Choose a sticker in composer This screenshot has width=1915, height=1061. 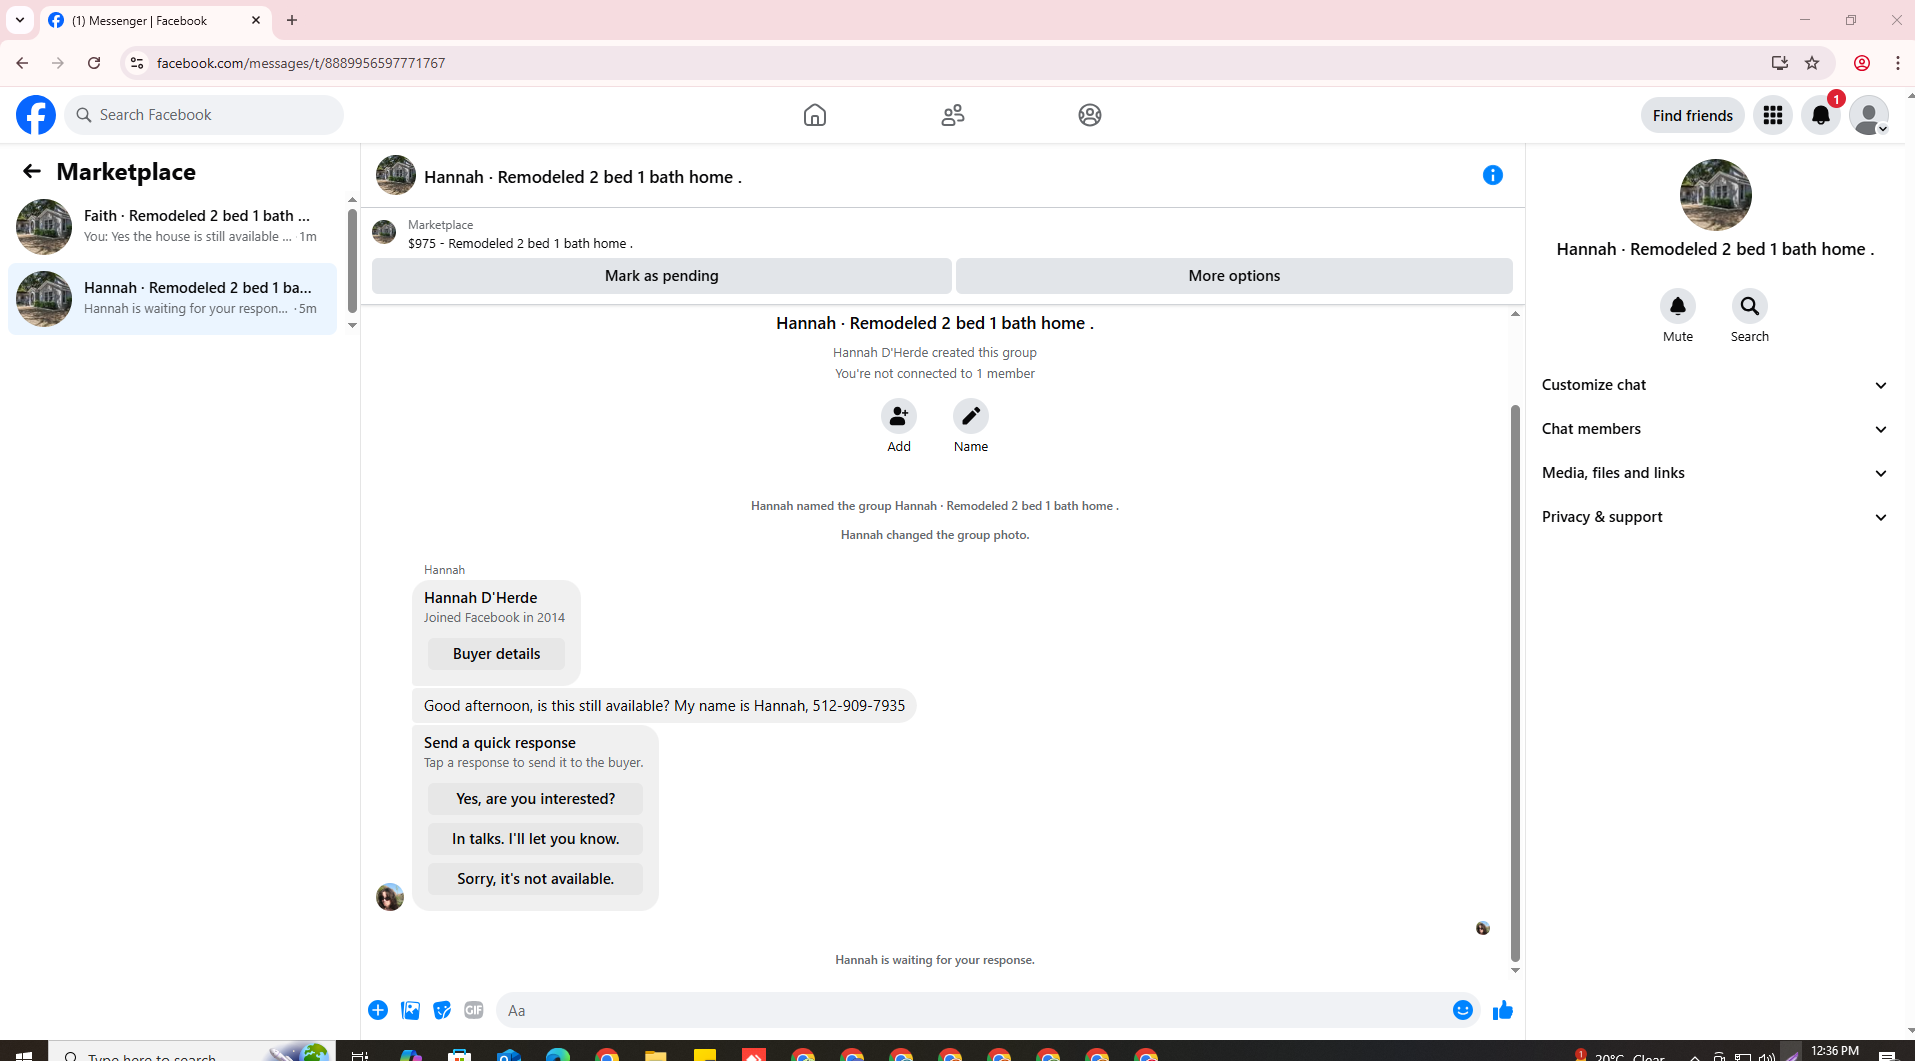[x=442, y=1010]
